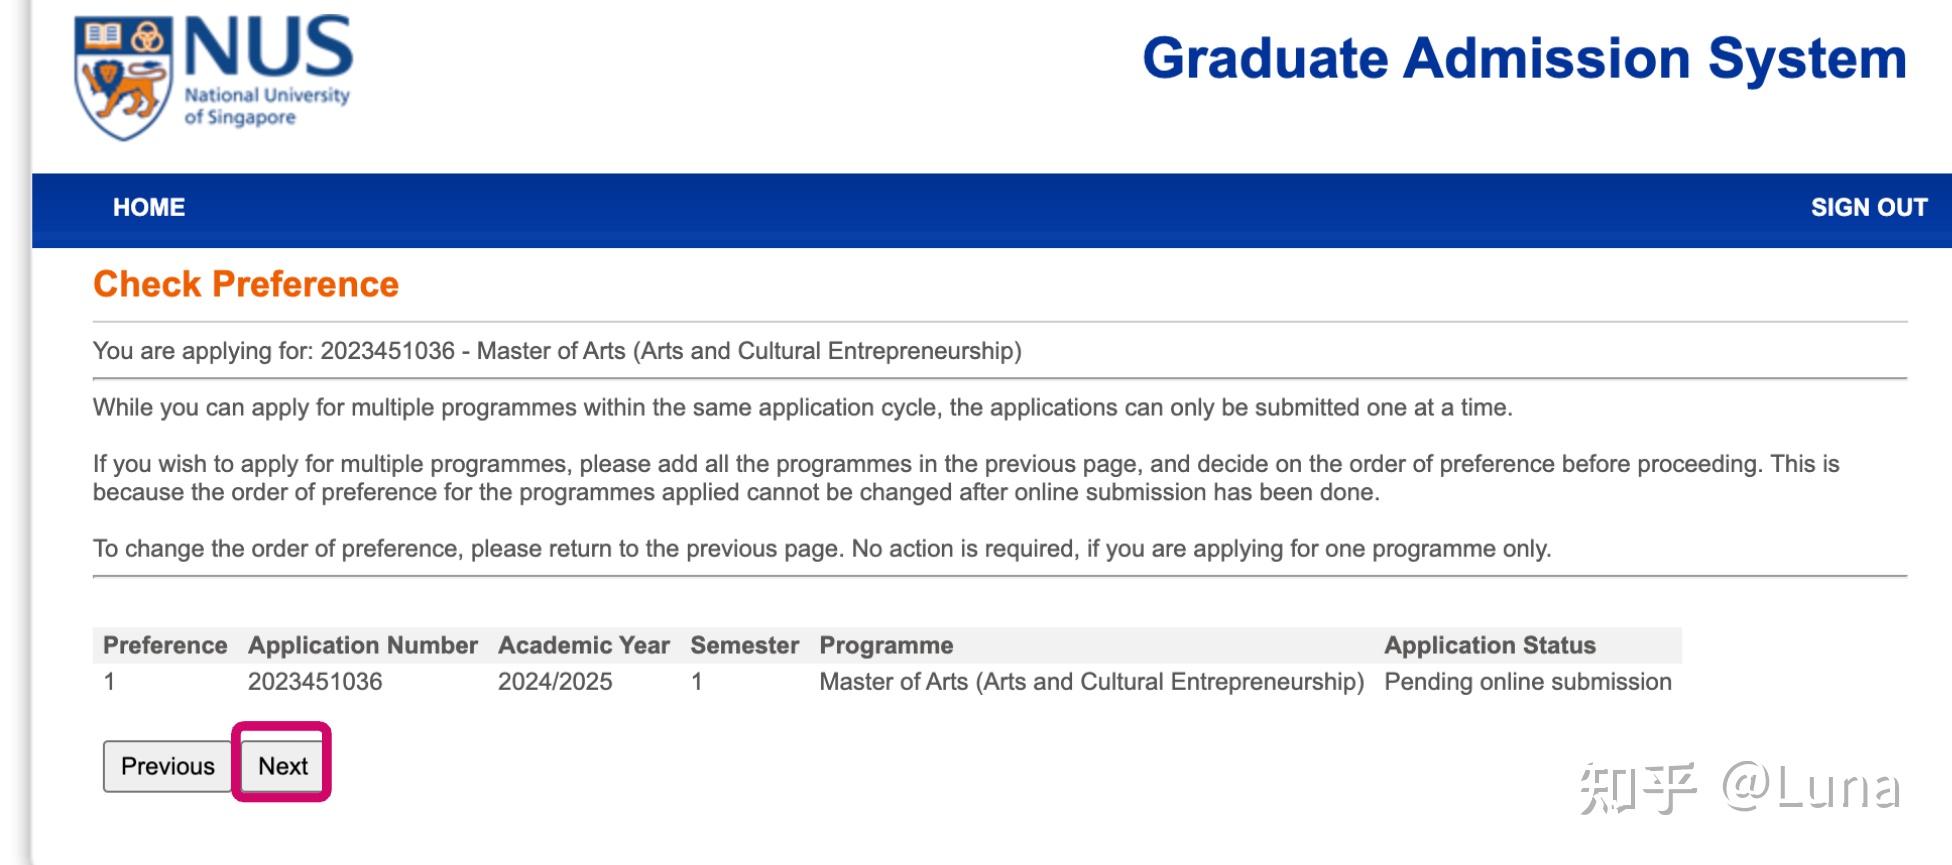Click the Semester column header
Screen dimensions: 1952x865
coord(744,645)
